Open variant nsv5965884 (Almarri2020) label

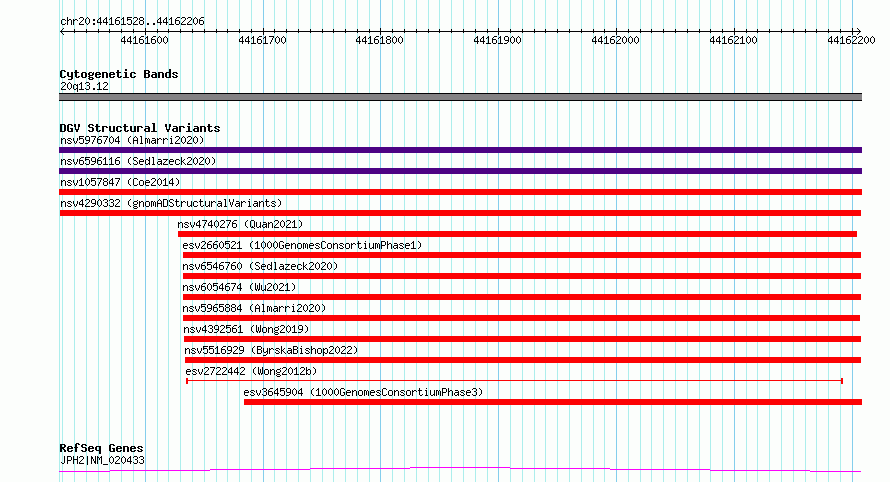[x=254, y=308]
